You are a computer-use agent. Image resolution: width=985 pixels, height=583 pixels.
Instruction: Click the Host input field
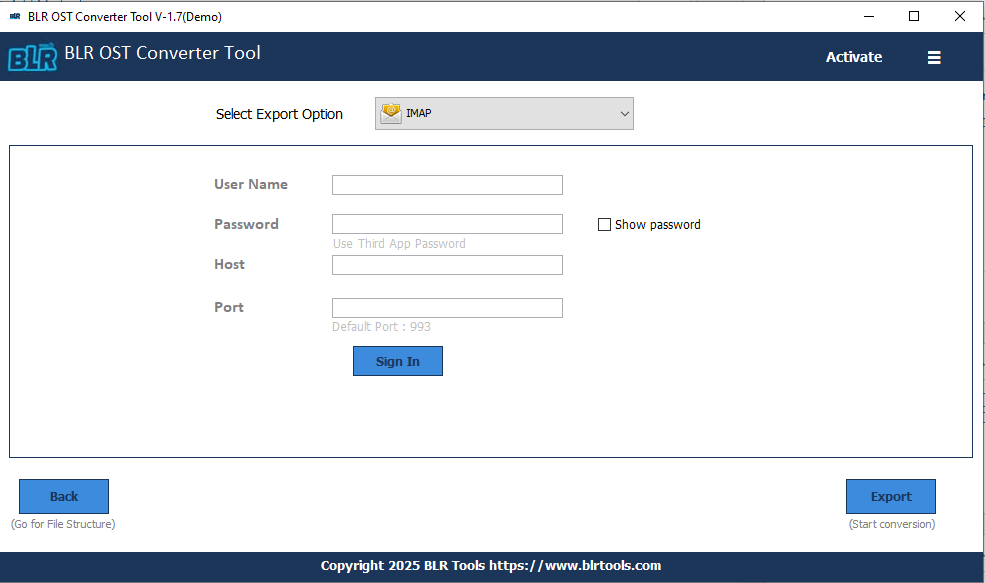coord(446,264)
